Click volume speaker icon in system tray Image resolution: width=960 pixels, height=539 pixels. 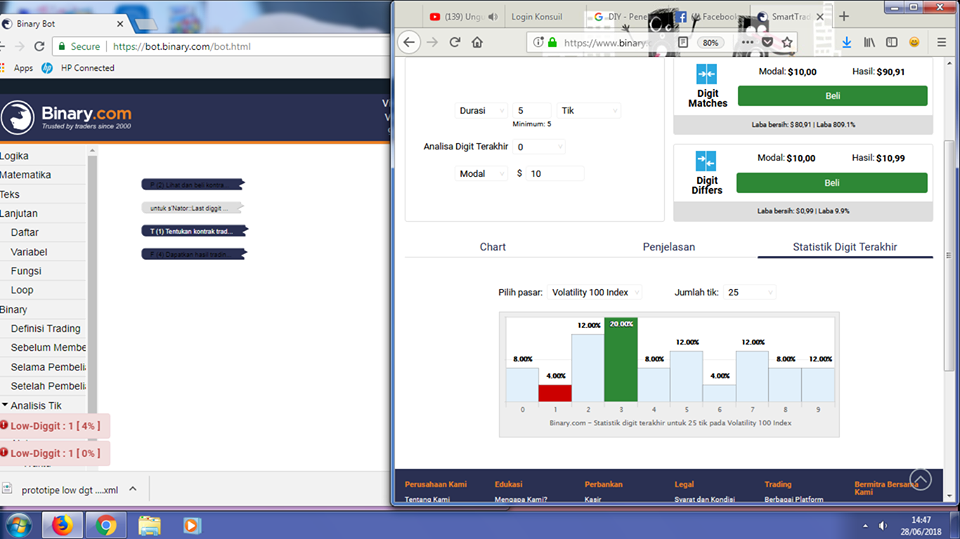pyautogui.click(x=882, y=526)
